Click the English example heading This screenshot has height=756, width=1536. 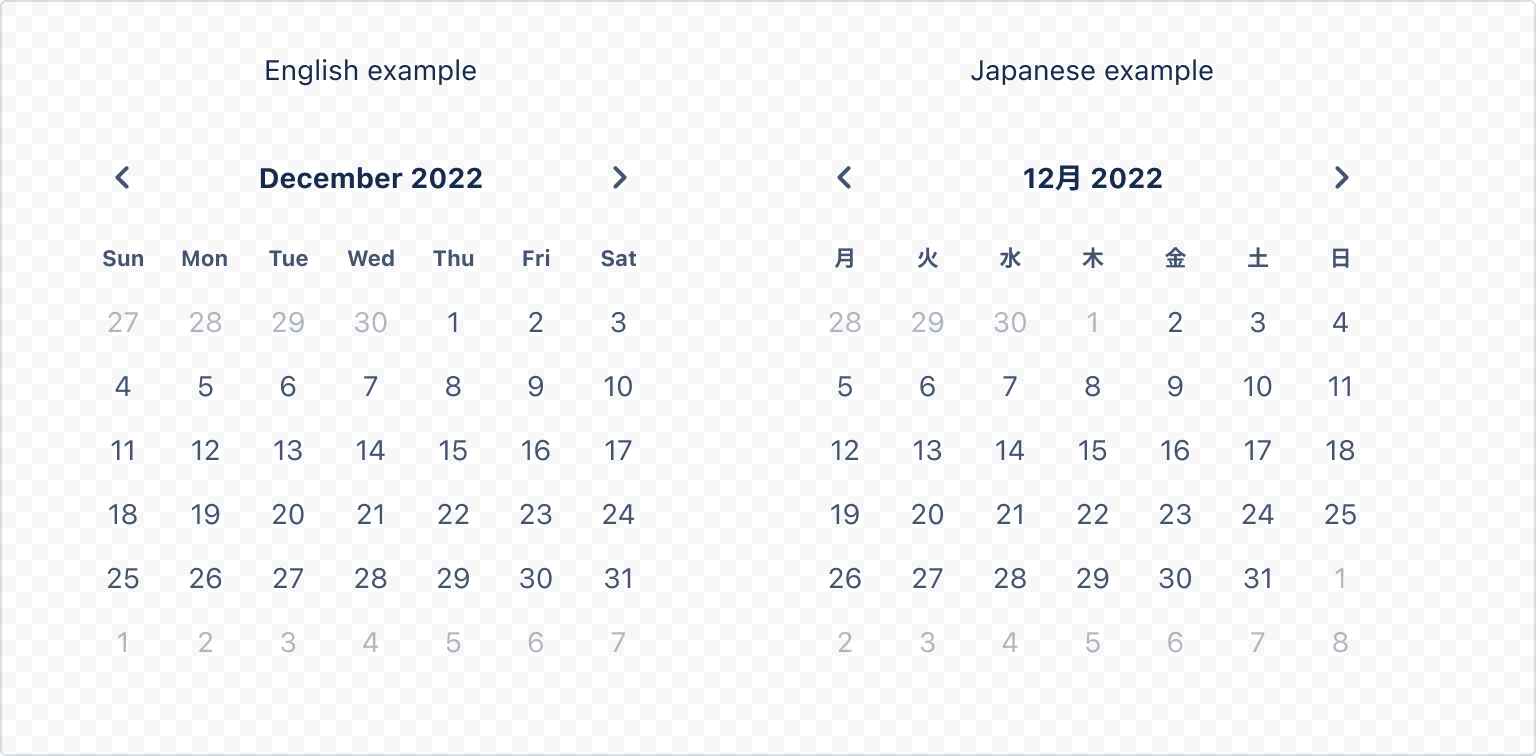pos(371,70)
